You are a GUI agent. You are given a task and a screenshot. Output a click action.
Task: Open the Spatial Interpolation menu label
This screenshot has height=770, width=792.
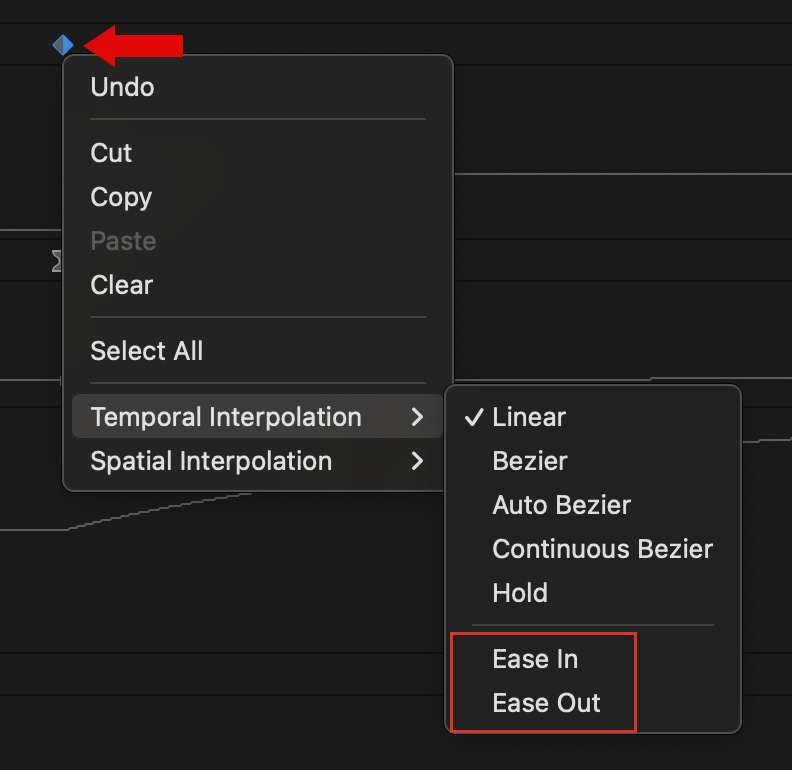210,461
